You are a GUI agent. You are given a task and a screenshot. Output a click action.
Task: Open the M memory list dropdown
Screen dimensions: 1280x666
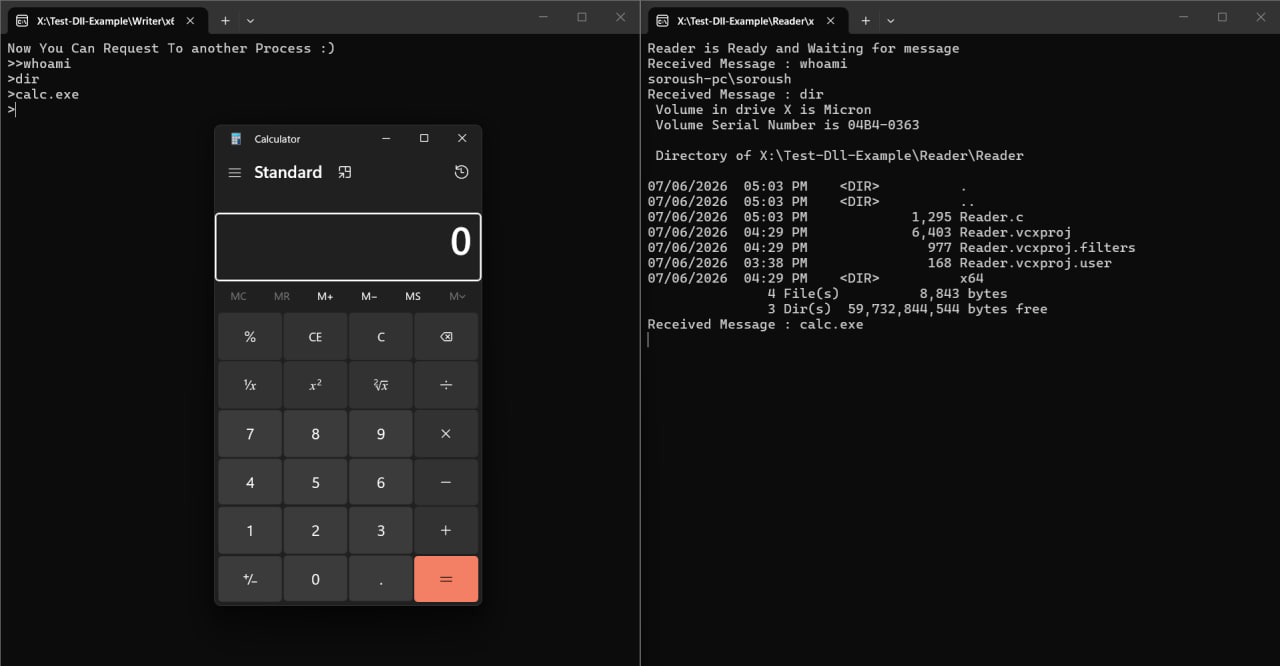coord(457,296)
